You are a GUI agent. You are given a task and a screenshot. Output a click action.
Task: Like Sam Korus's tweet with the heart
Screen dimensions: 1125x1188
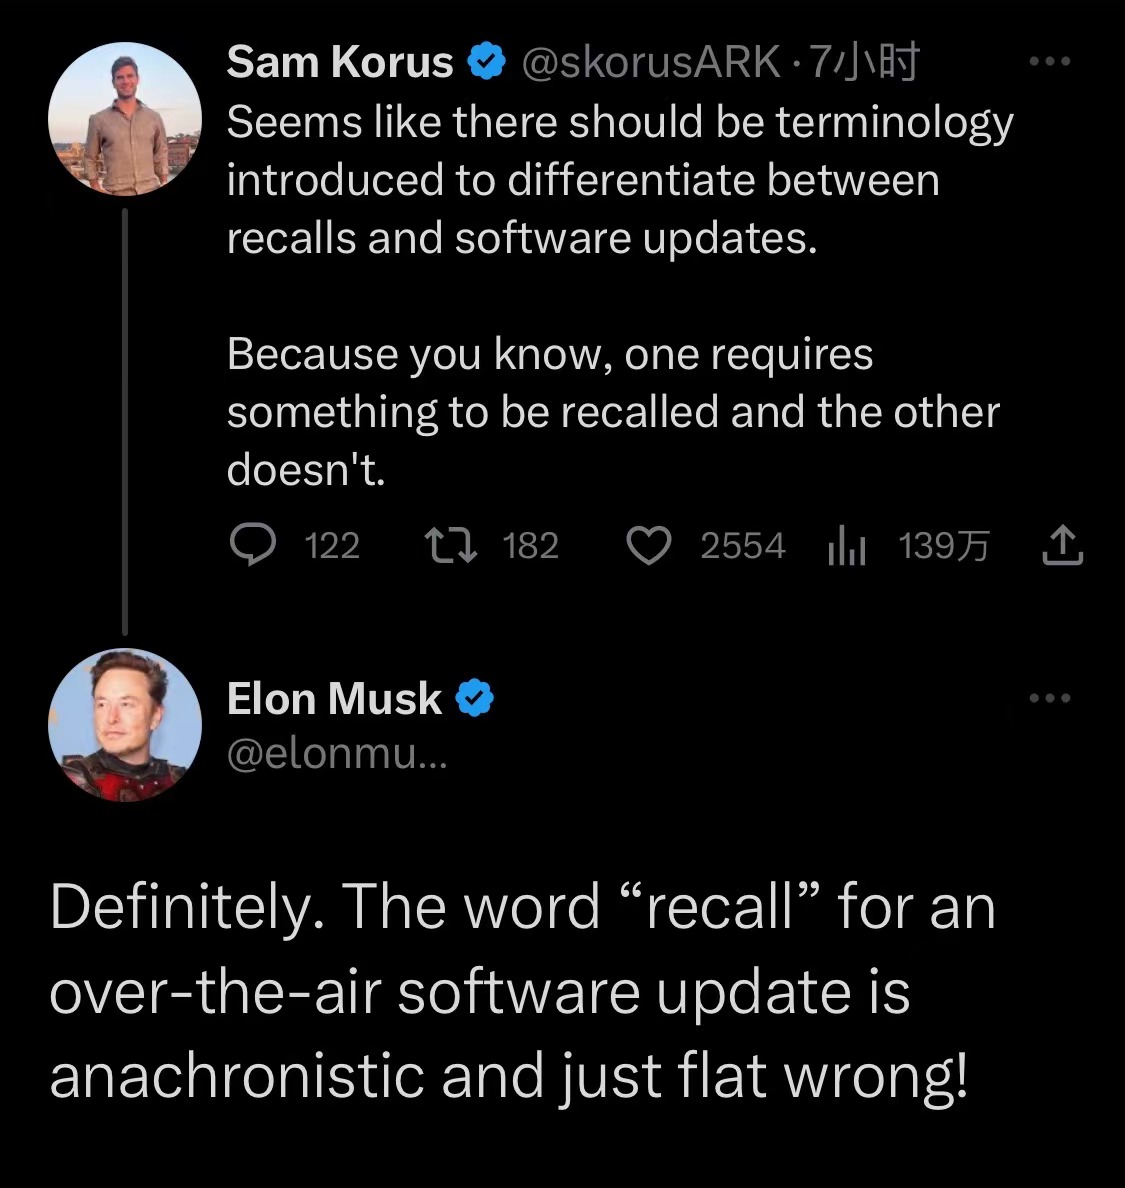click(x=648, y=546)
